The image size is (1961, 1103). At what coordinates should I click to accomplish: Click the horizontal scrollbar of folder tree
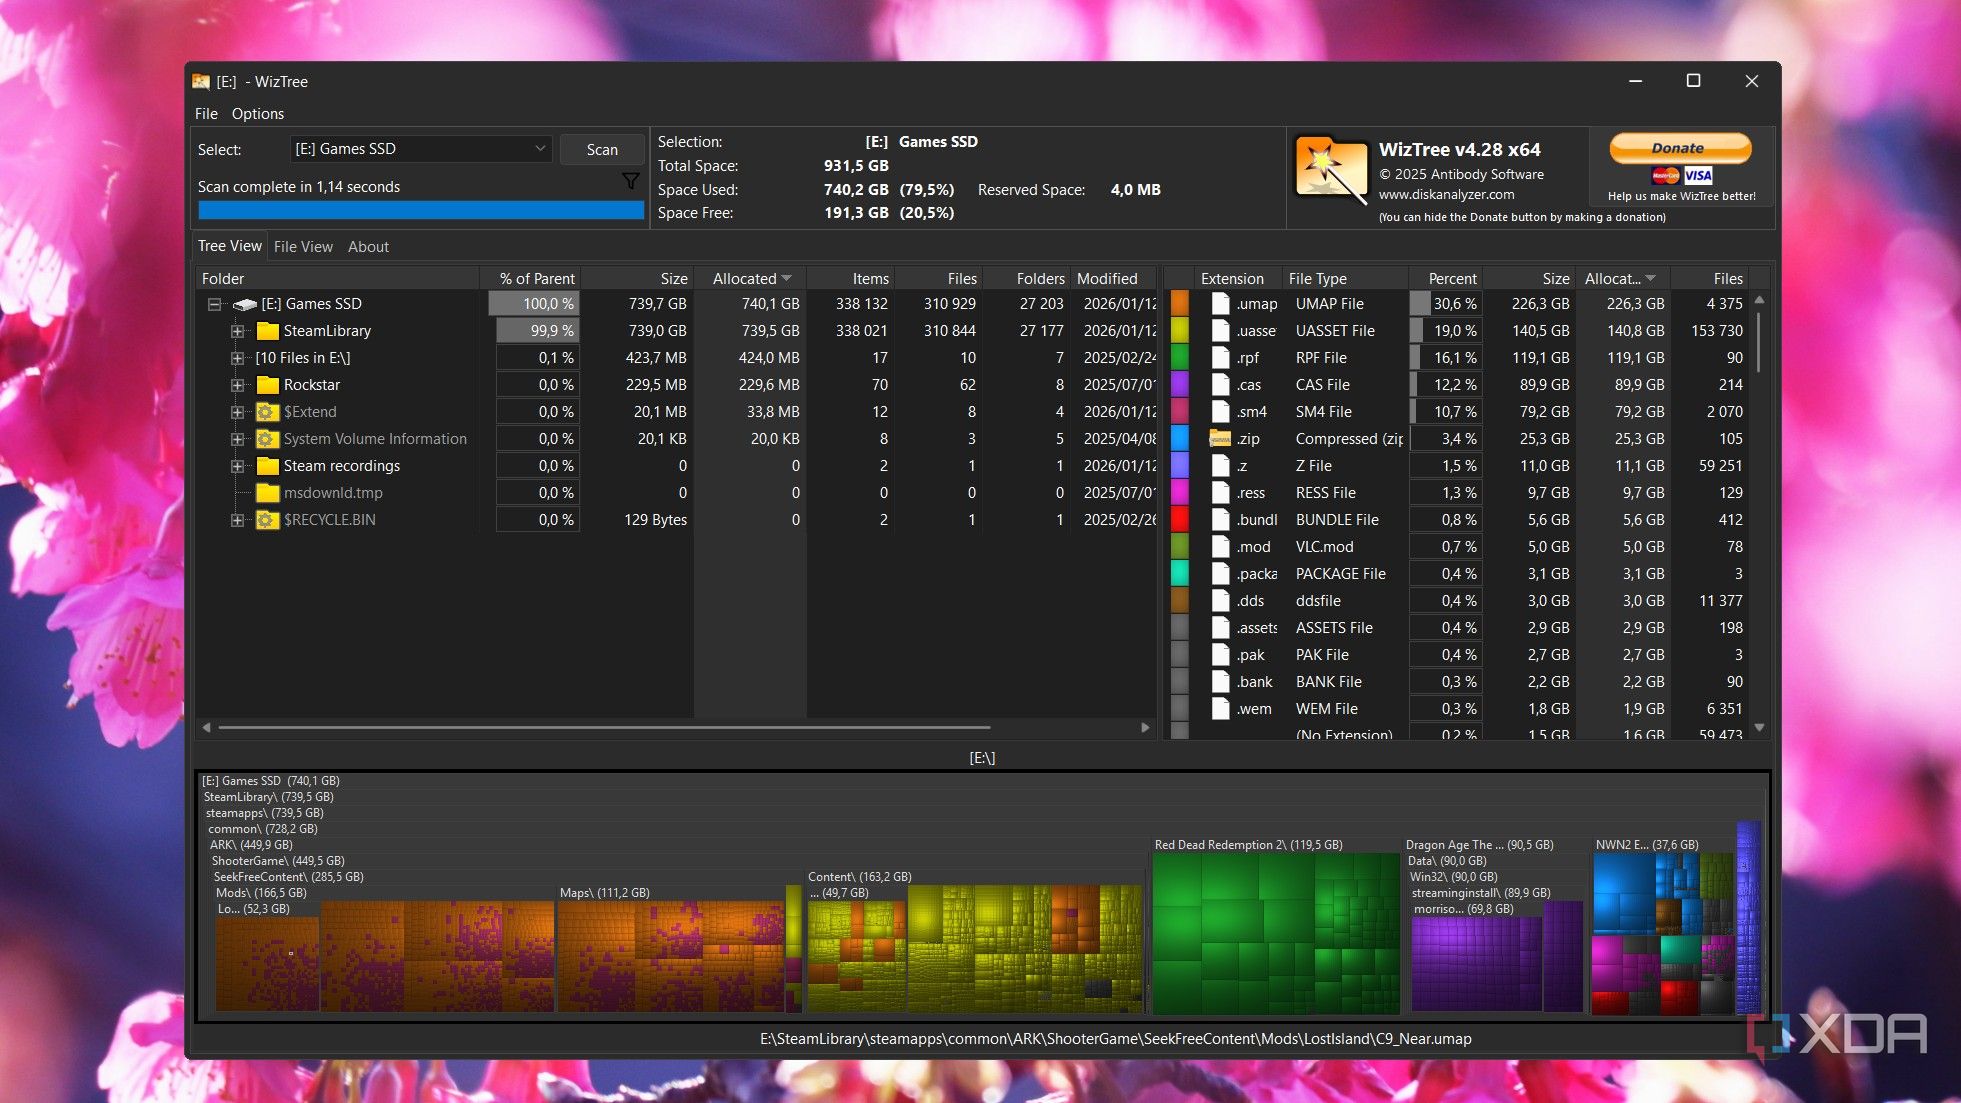pyautogui.click(x=604, y=728)
